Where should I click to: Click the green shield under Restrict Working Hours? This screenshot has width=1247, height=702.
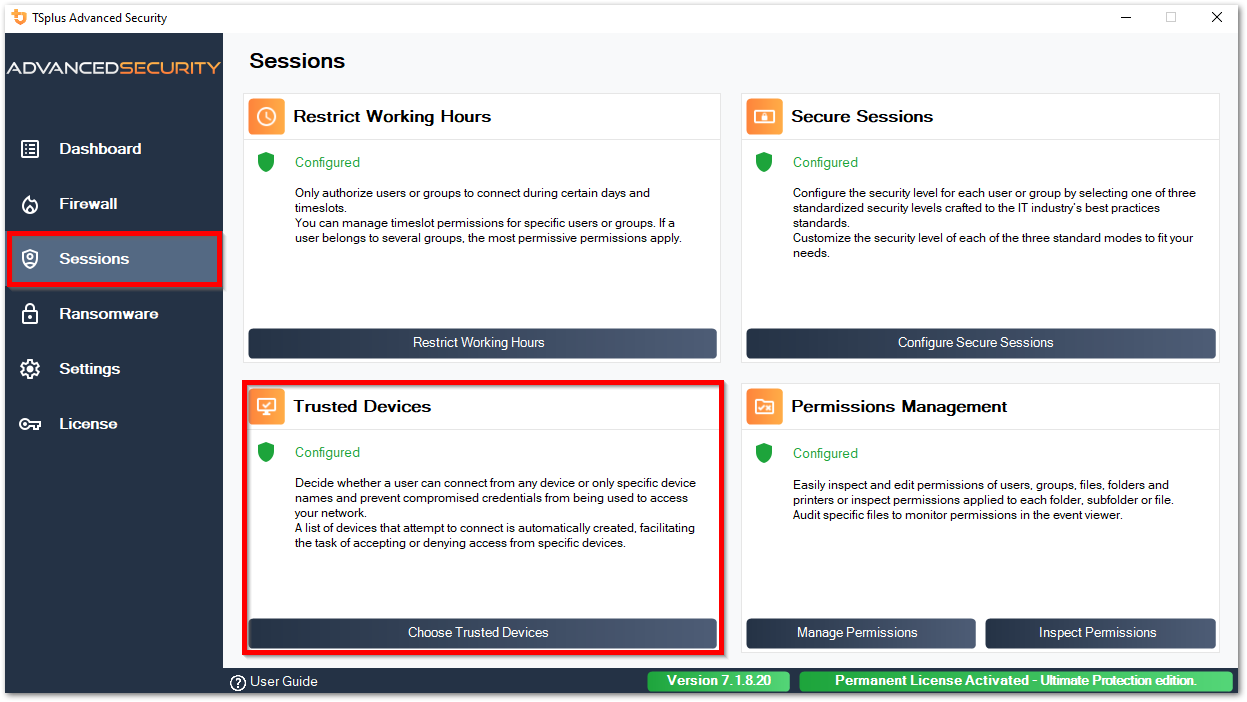(266, 162)
